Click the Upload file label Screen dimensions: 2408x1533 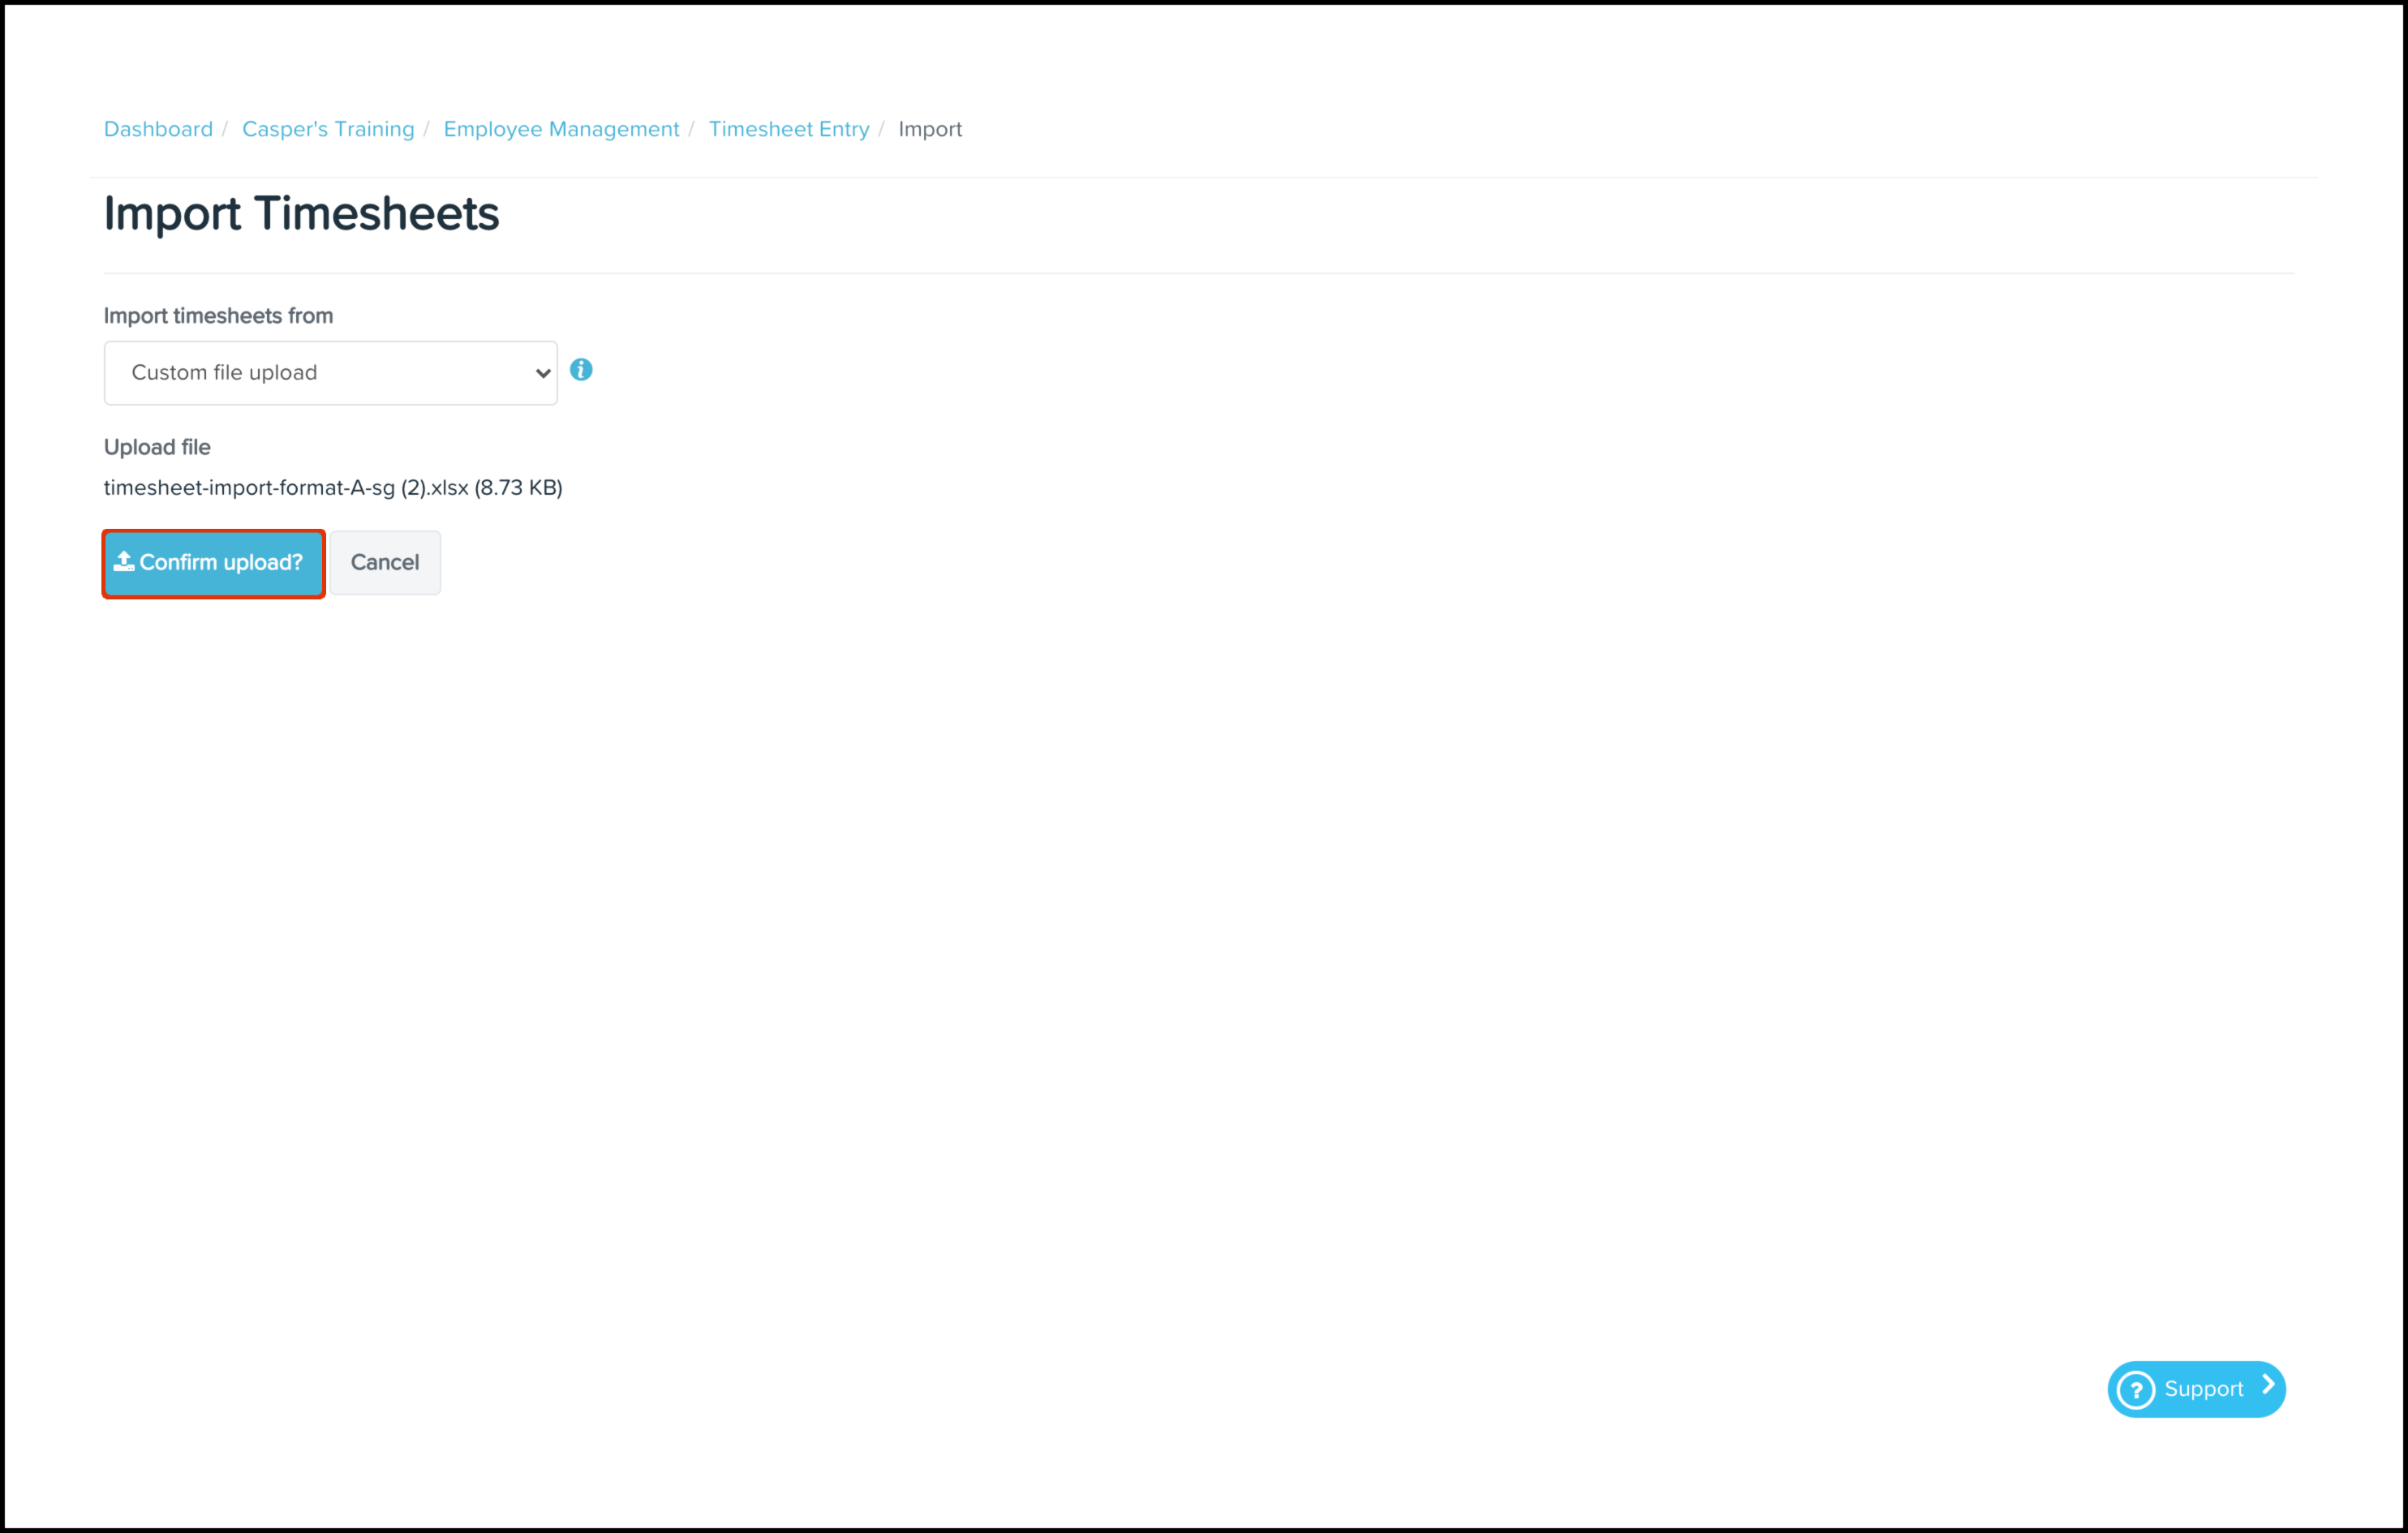pyautogui.click(x=157, y=447)
